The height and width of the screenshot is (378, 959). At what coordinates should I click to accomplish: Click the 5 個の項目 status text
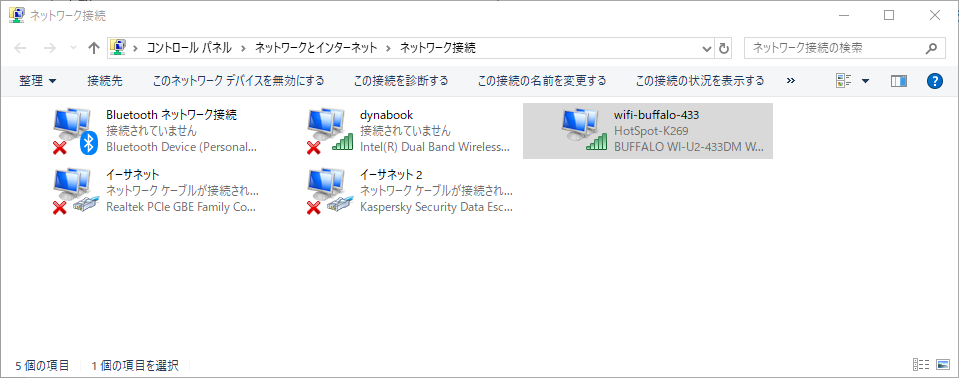tap(42, 366)
